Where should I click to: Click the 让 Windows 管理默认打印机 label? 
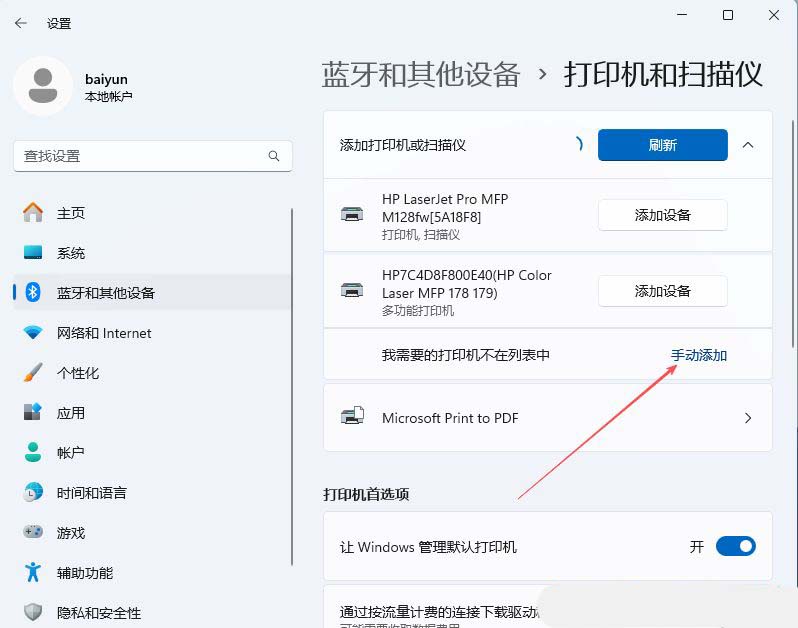click(428, 547)
